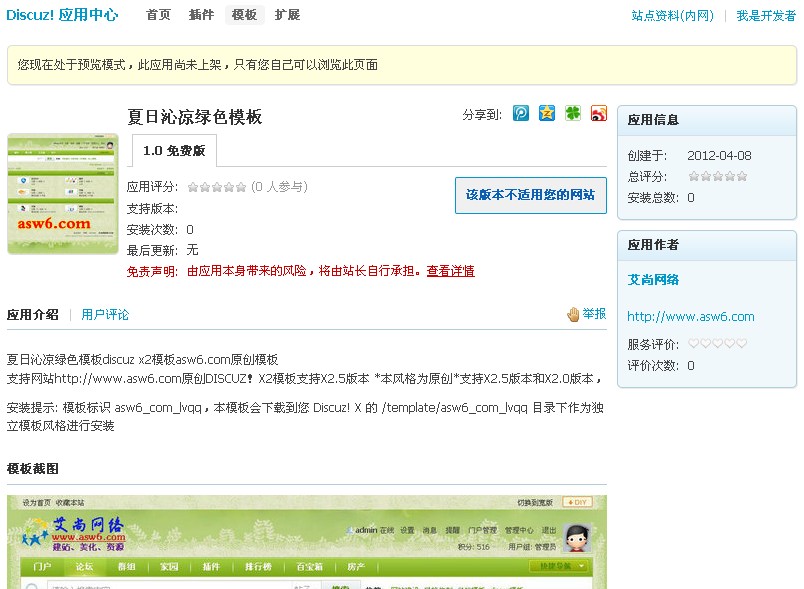Share via green clover icon
The height and width of the screenshot is (589, 804).
coord(573,113)
